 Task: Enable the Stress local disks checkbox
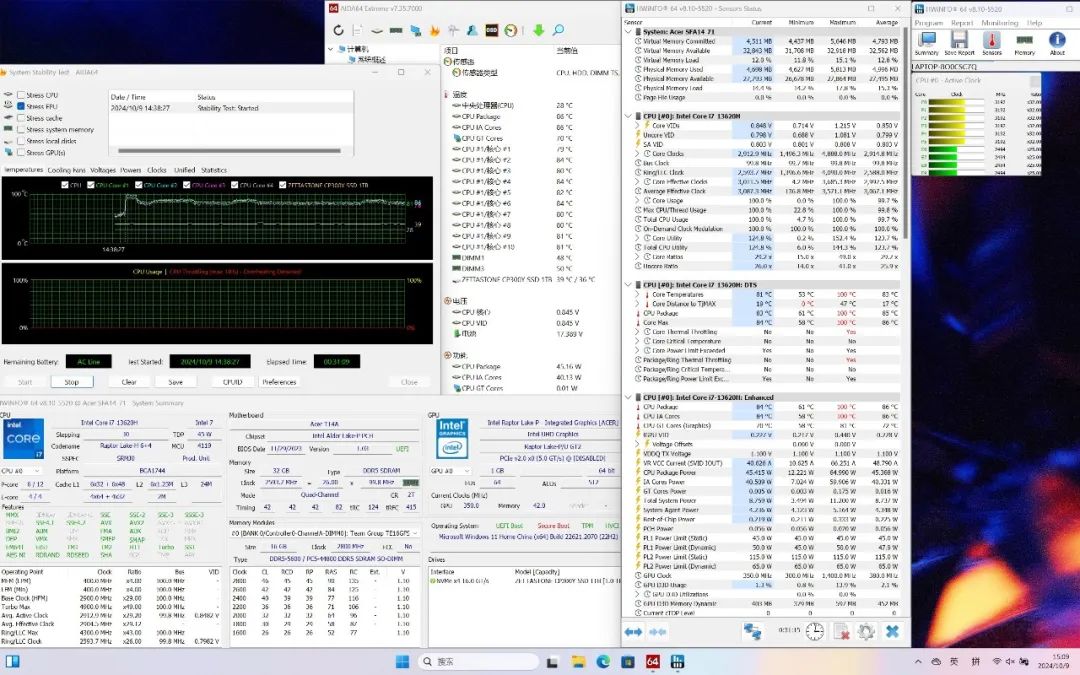click(21, 141)
